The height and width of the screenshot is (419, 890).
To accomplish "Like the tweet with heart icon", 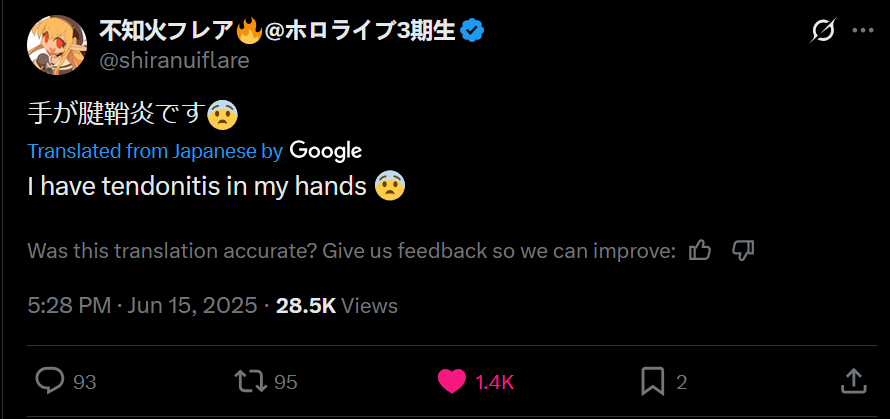I will (x=452, y=381).
